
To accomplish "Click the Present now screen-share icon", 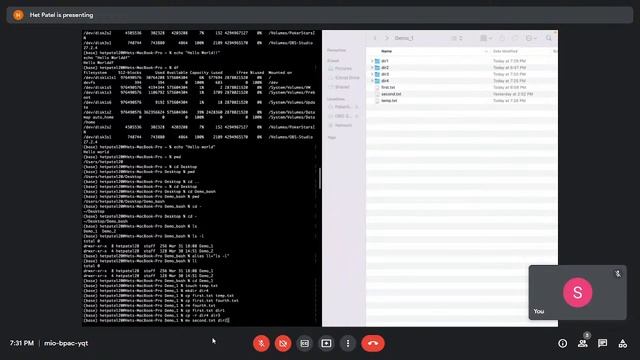I will click(326, 343).
